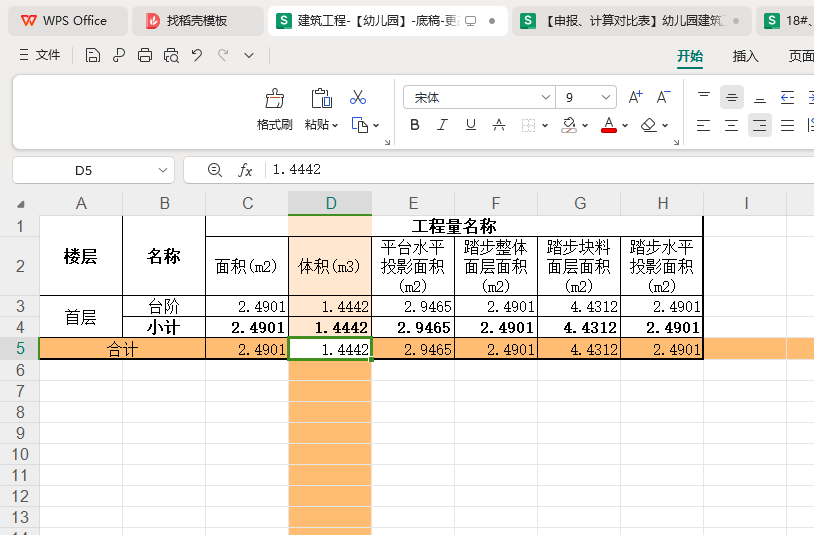814x535 pixels.
Task: Open the Name Box dropdown arrow
Action: pyautogui.click(x=163, y=170)
